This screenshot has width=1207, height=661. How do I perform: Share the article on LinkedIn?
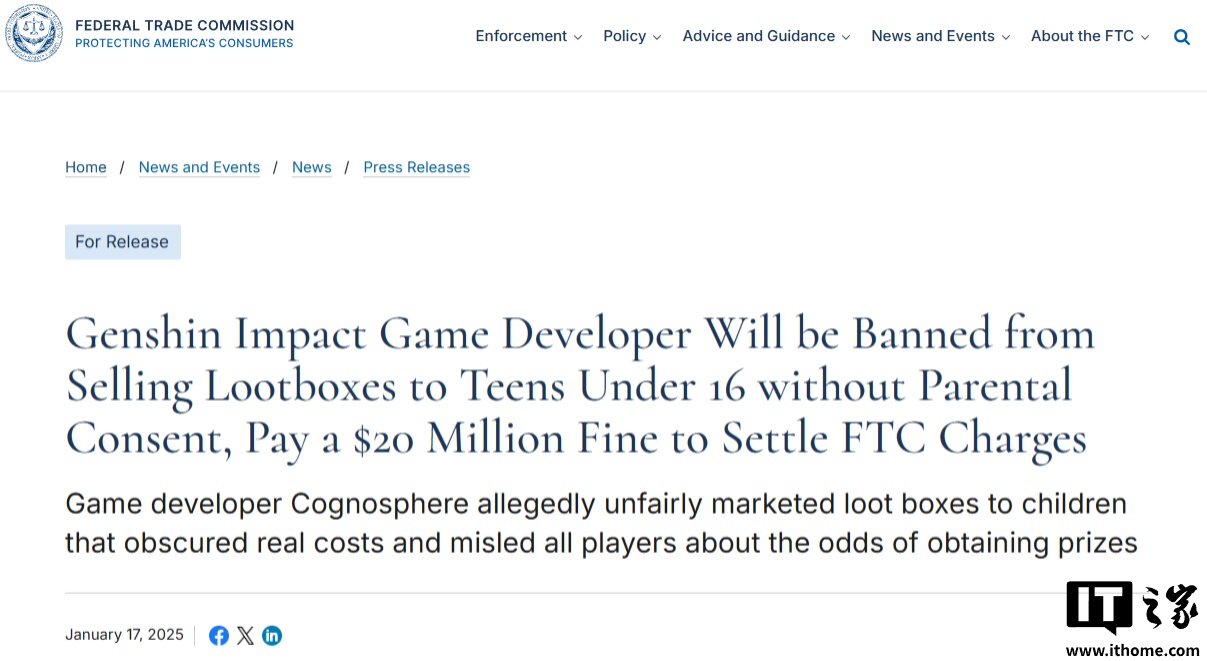pos(272,635)
